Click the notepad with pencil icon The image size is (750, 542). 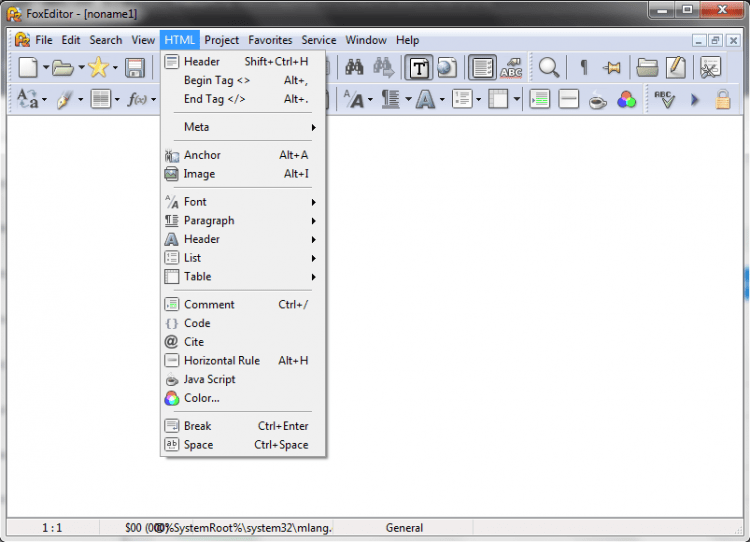676,67
